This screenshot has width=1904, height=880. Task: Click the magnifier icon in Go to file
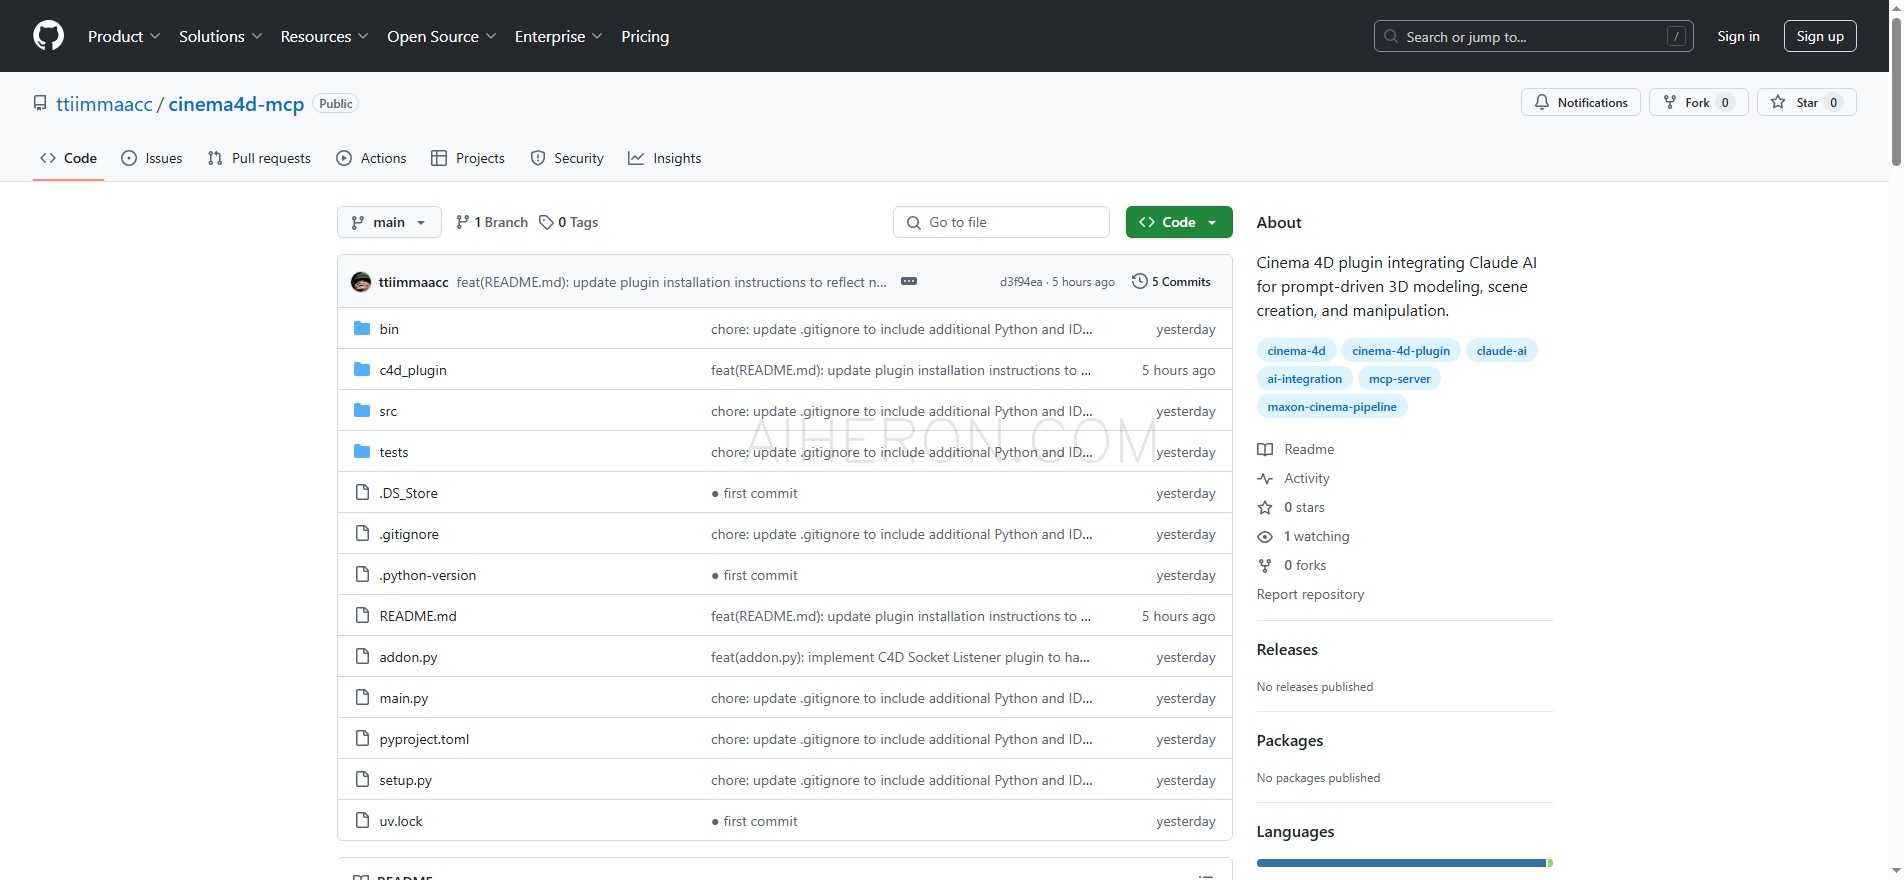tap(914, 223)
